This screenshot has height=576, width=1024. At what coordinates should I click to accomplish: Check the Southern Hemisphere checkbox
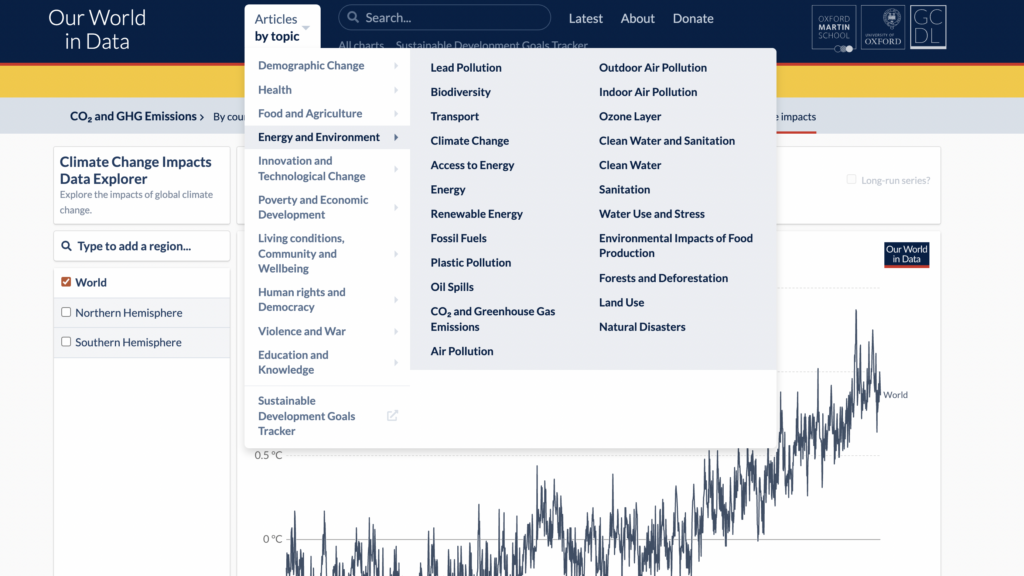click(x=66, y=342)
